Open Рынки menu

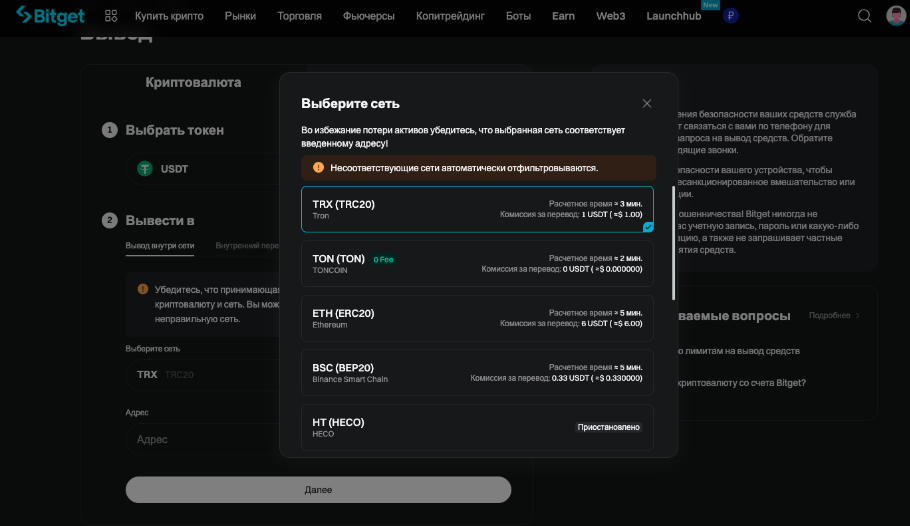[x=240, y=16]
